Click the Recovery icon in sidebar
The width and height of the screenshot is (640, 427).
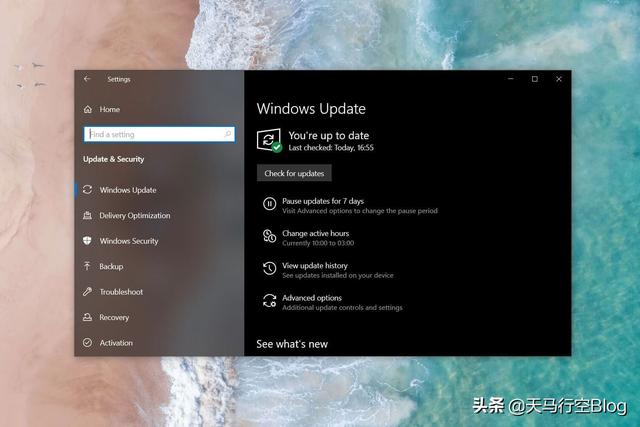pyautogui.click(x=87, y=317)
